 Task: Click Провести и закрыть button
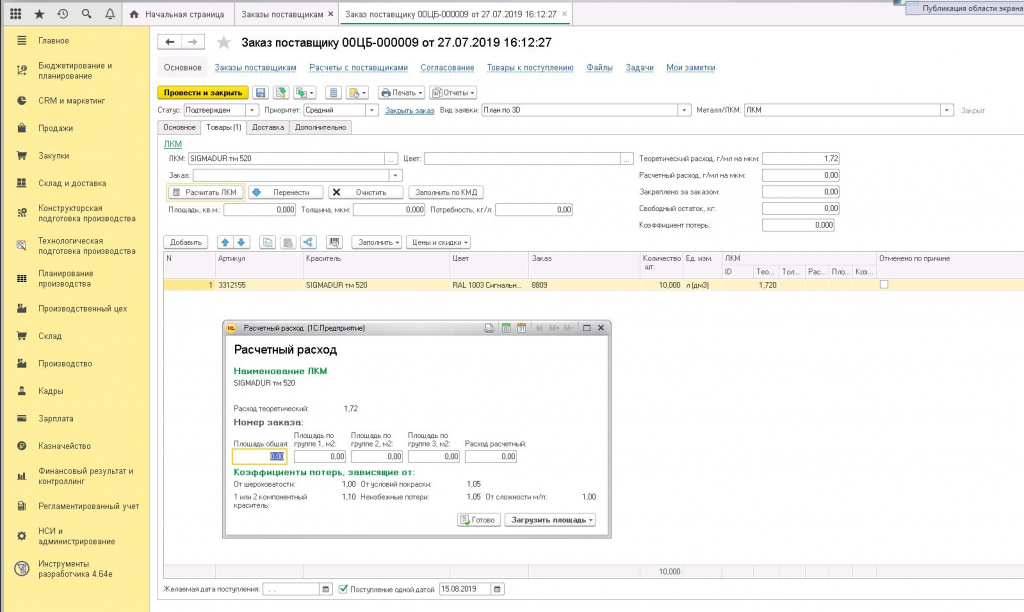(203, 93)
